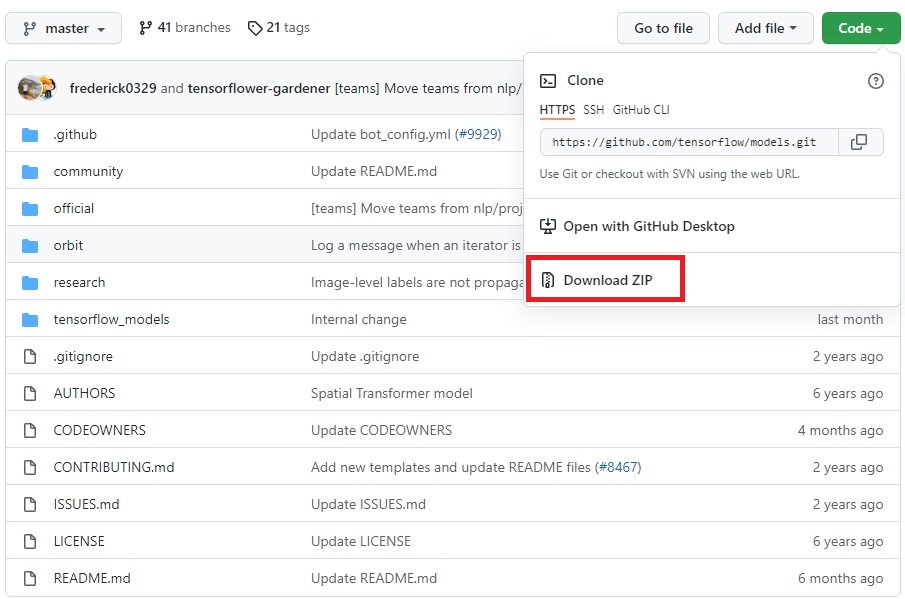Image resolution: width=905 pixels, height=599 pixels.
Task: Click the tag icon beside 21 tags
Action: [x=255, y=28]
